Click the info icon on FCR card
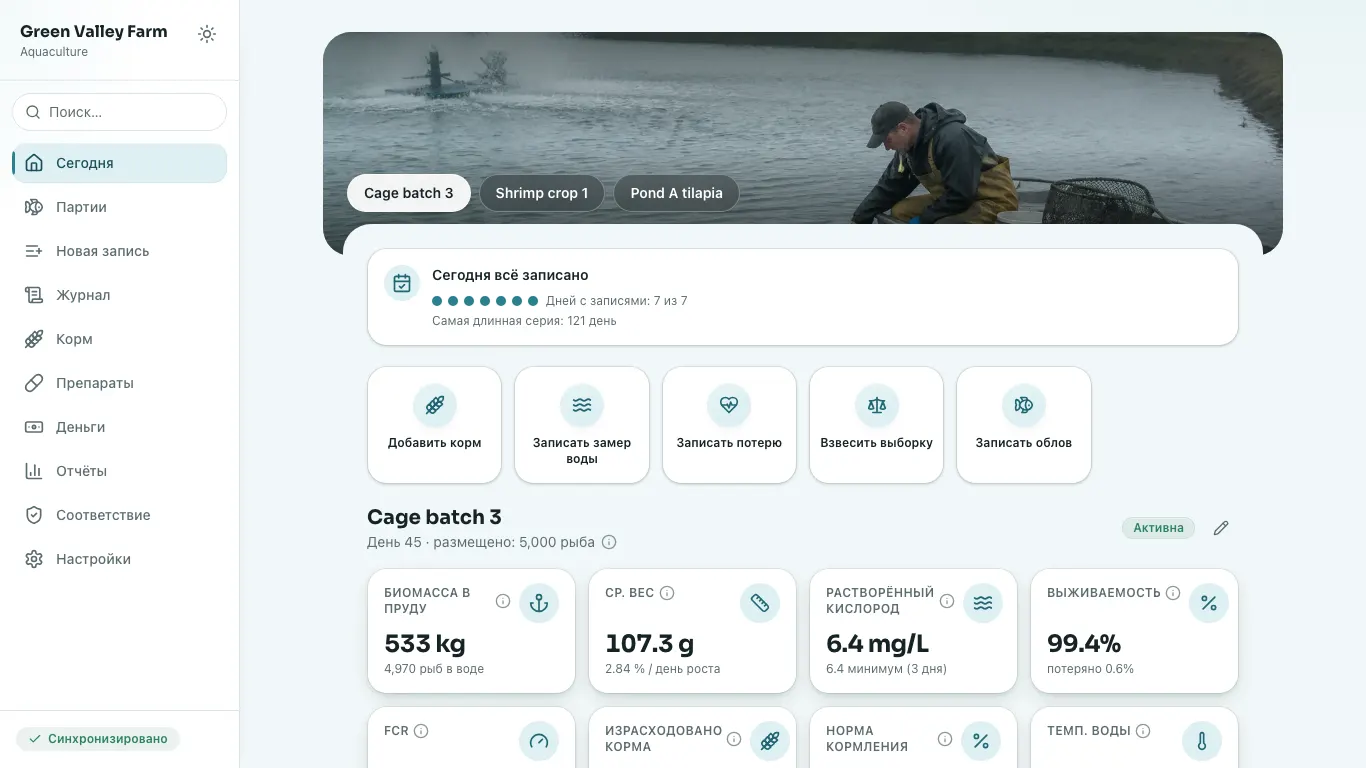This screenshot has width=1366, height=768. coord(421,731)
